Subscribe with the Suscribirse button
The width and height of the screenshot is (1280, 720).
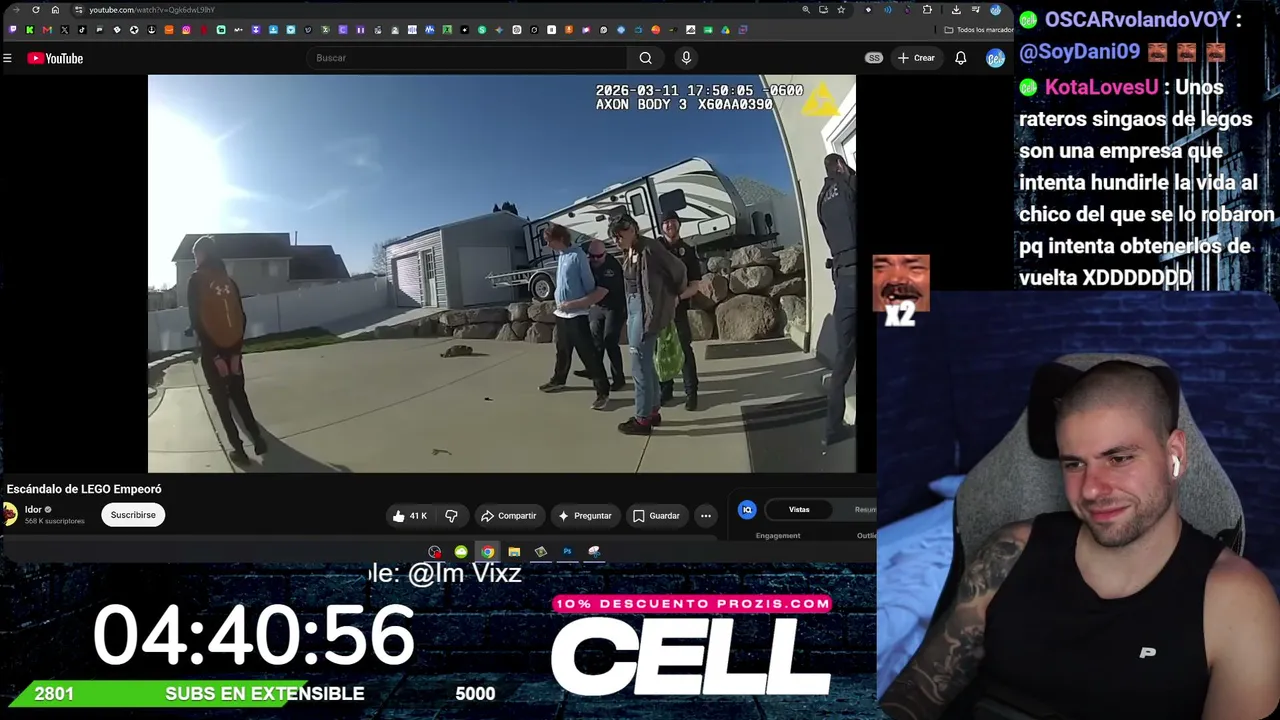pos(133,515)
